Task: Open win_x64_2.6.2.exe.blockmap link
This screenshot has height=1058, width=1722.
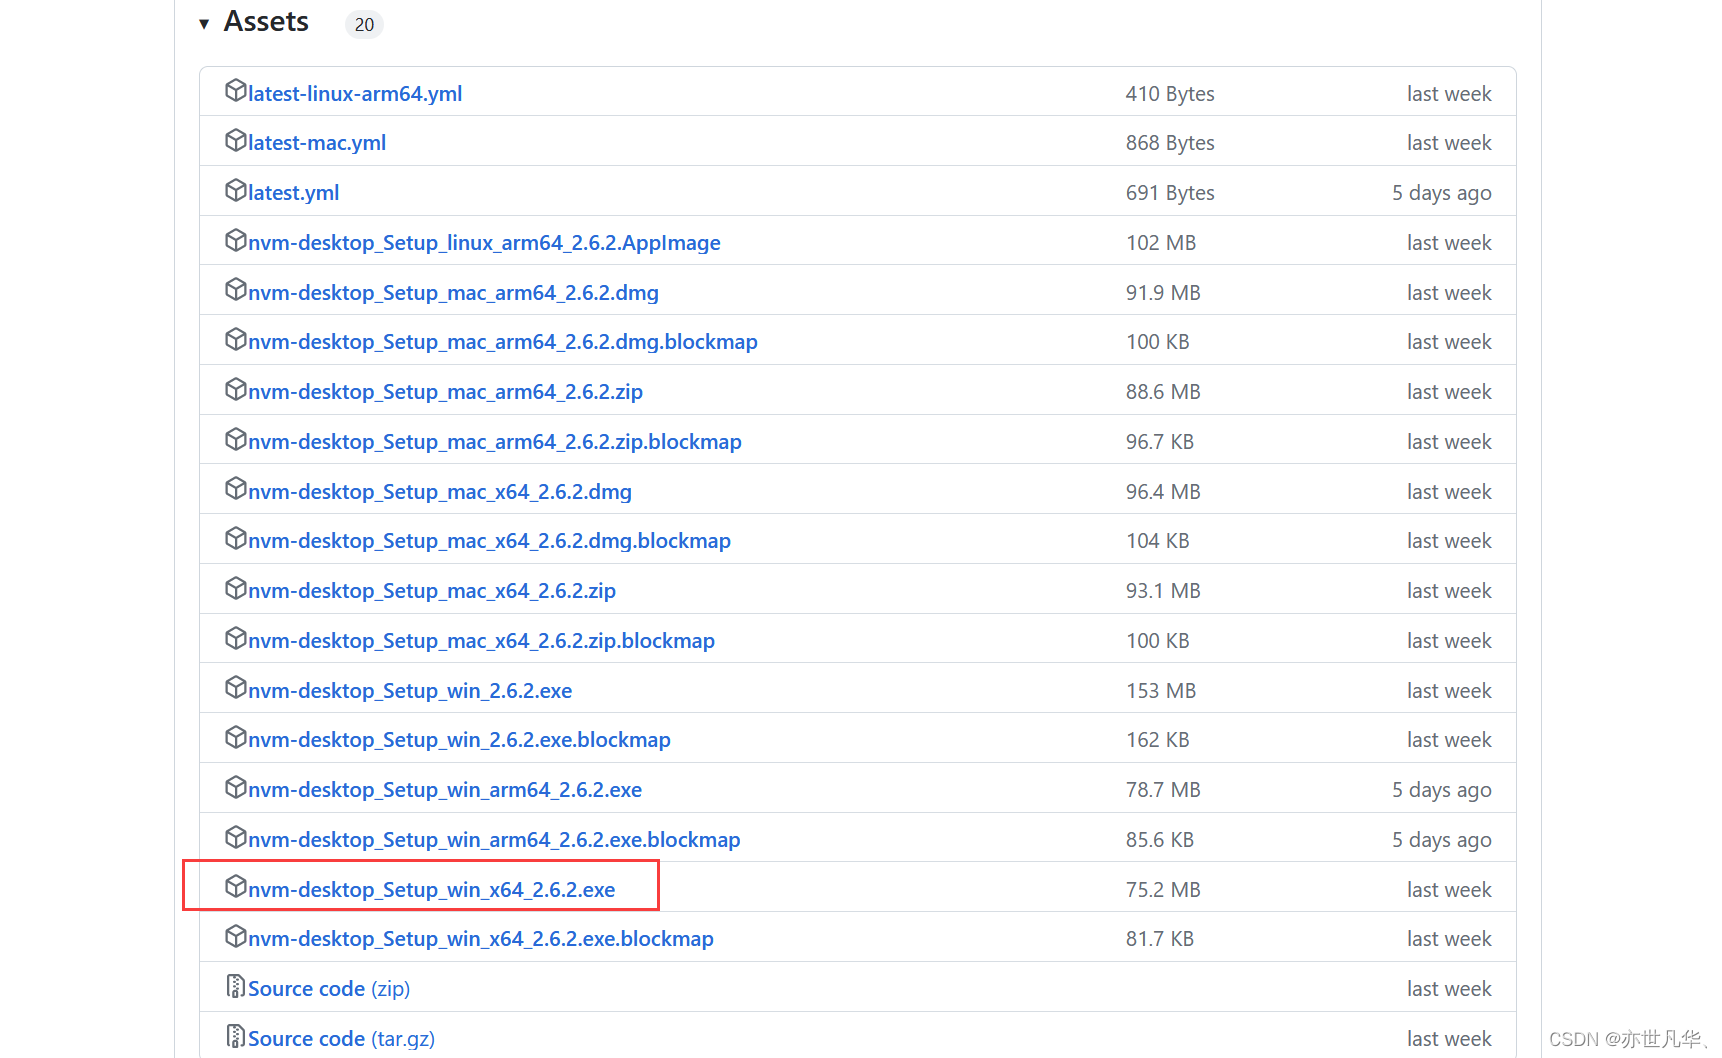Action: (x=481, y=939)
